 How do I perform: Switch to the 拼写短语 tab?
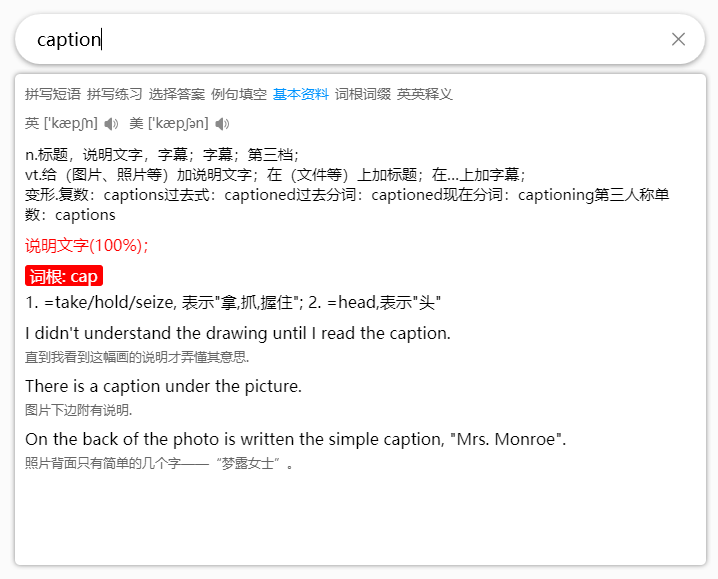click(x=53, y=94)
